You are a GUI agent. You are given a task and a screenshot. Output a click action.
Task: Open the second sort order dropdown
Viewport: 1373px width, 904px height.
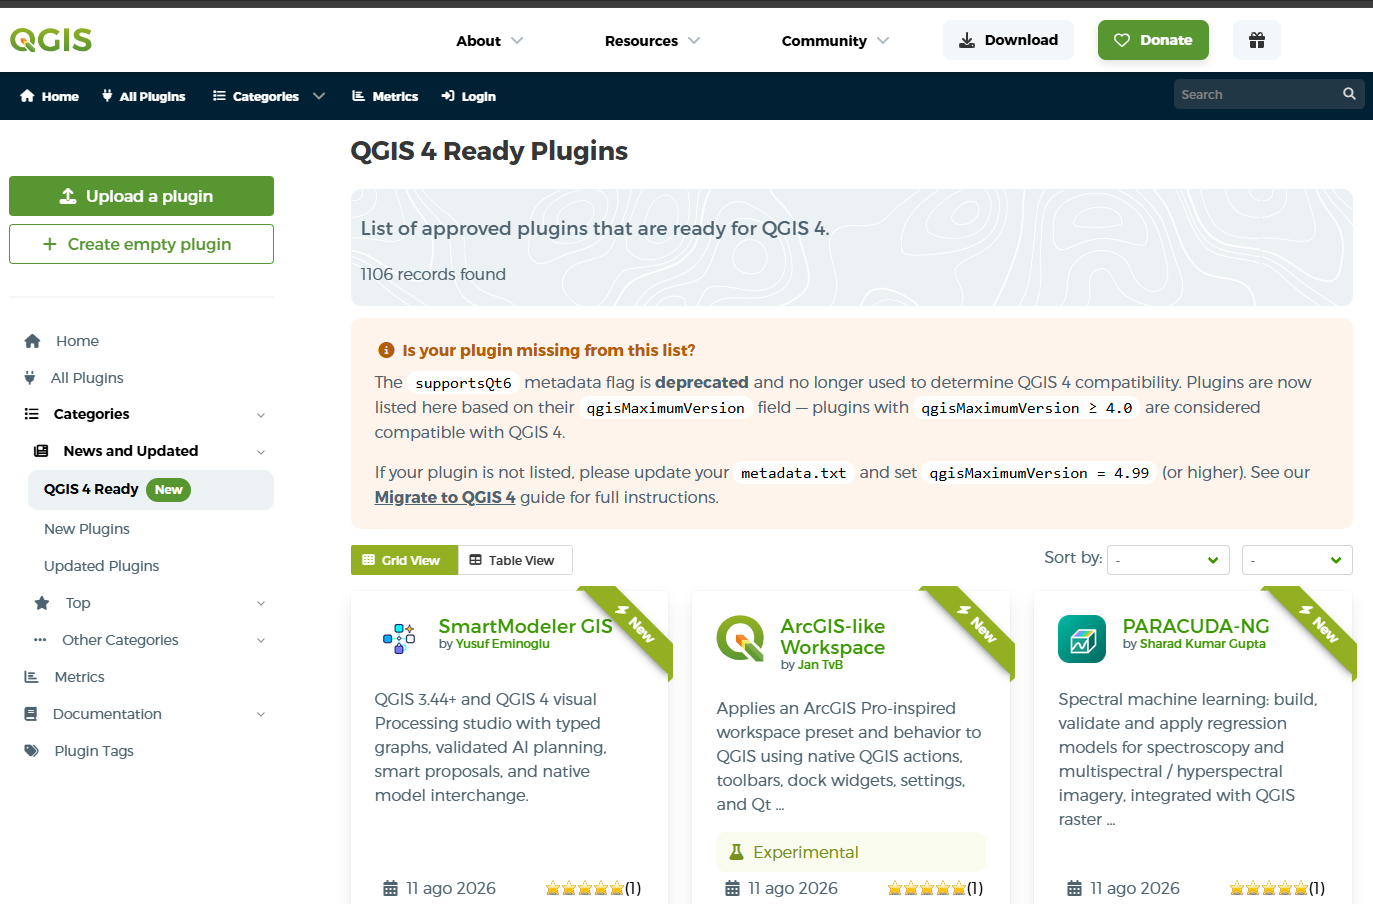coord(1297,560)
